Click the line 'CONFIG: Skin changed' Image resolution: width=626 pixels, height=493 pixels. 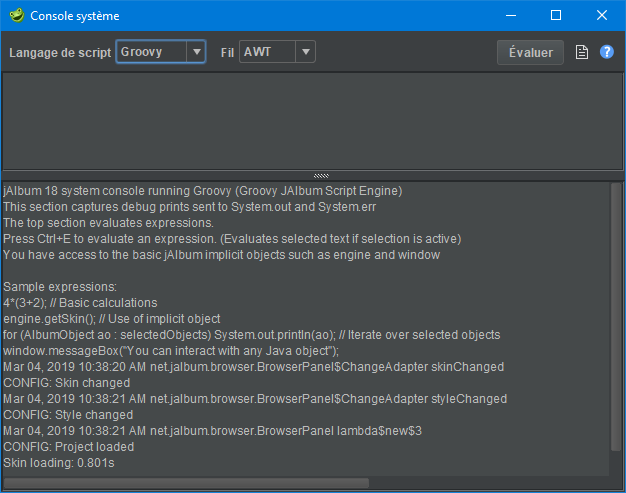[67, 383]
